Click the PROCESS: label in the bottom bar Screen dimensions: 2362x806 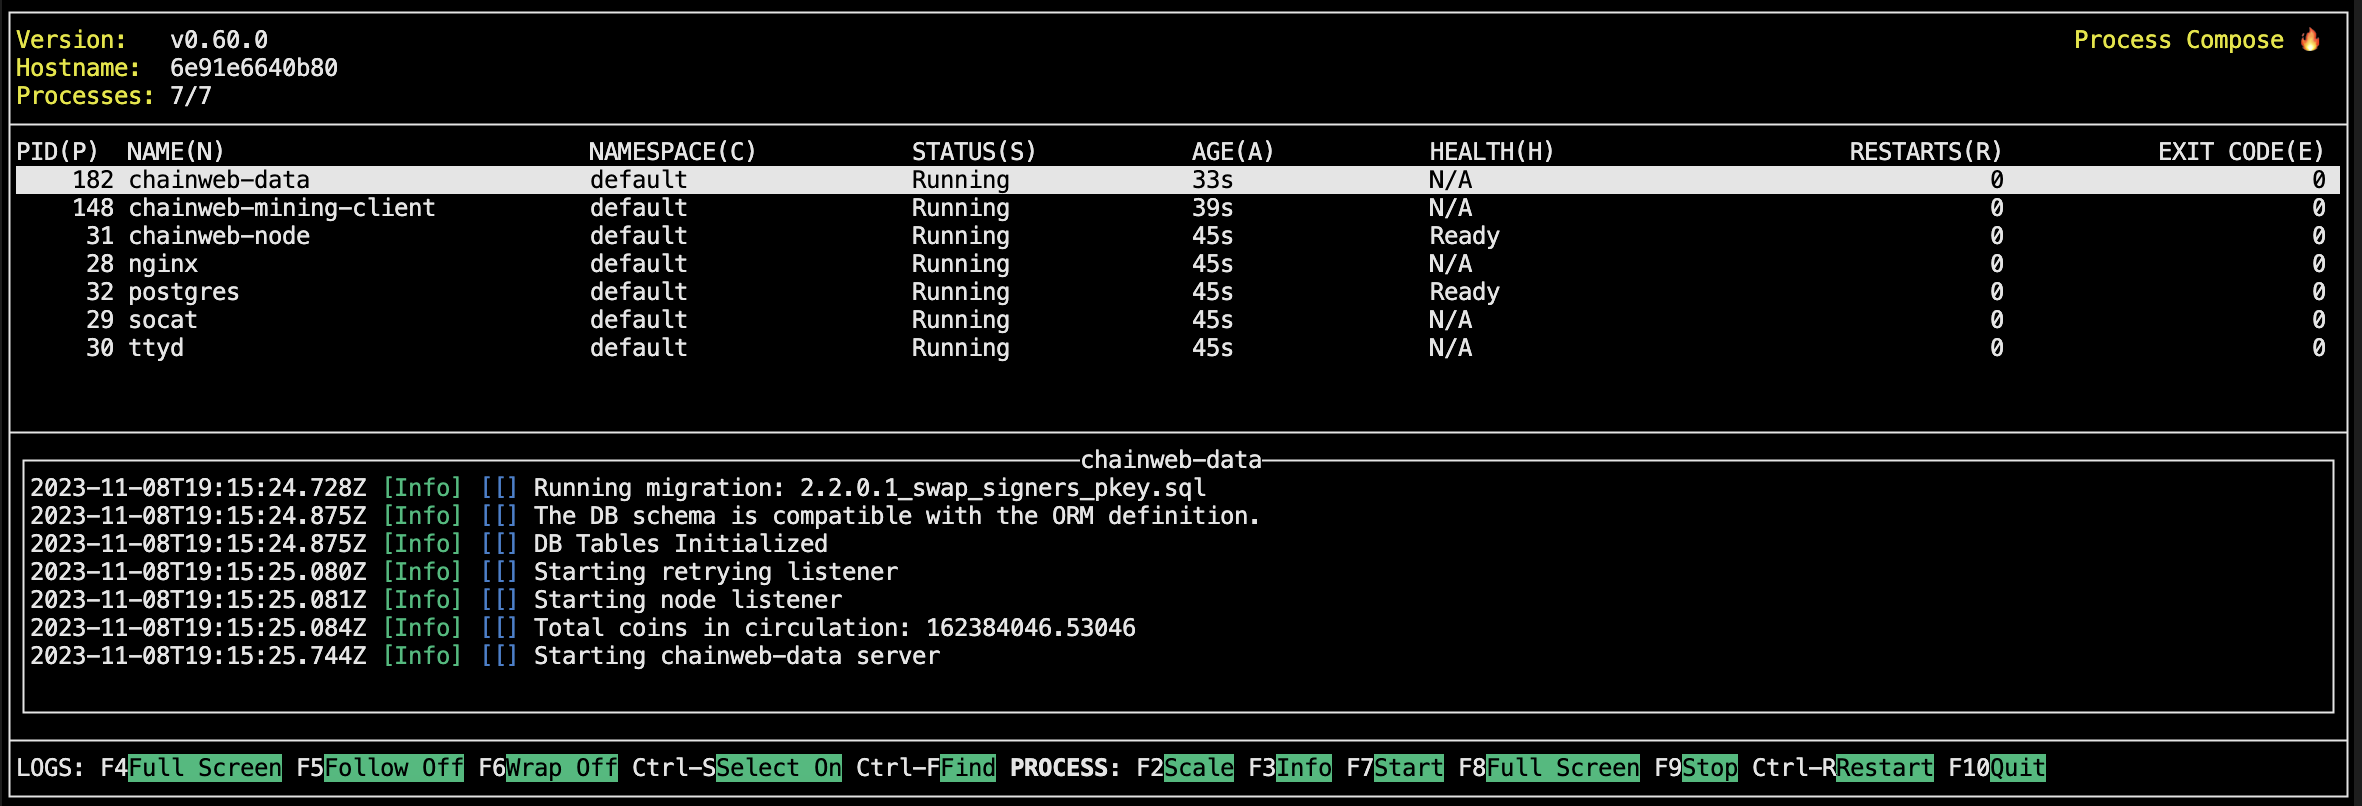pos(1066,768)
